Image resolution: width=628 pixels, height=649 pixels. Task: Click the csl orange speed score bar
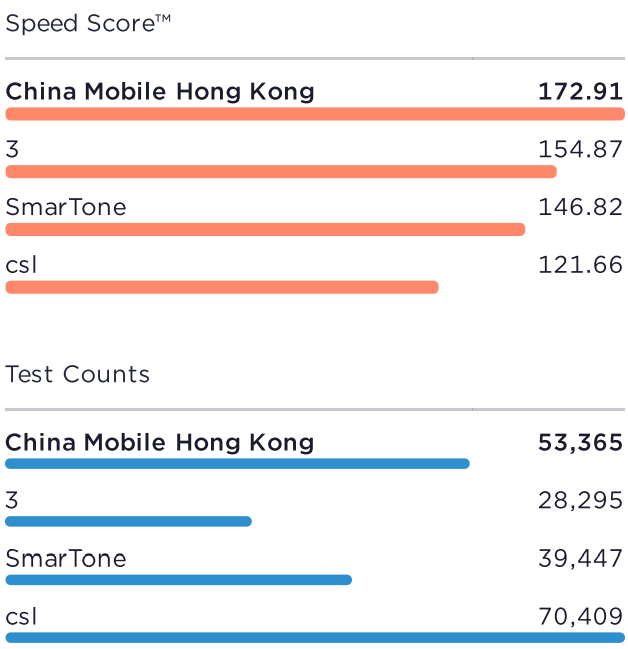(222, 288)
